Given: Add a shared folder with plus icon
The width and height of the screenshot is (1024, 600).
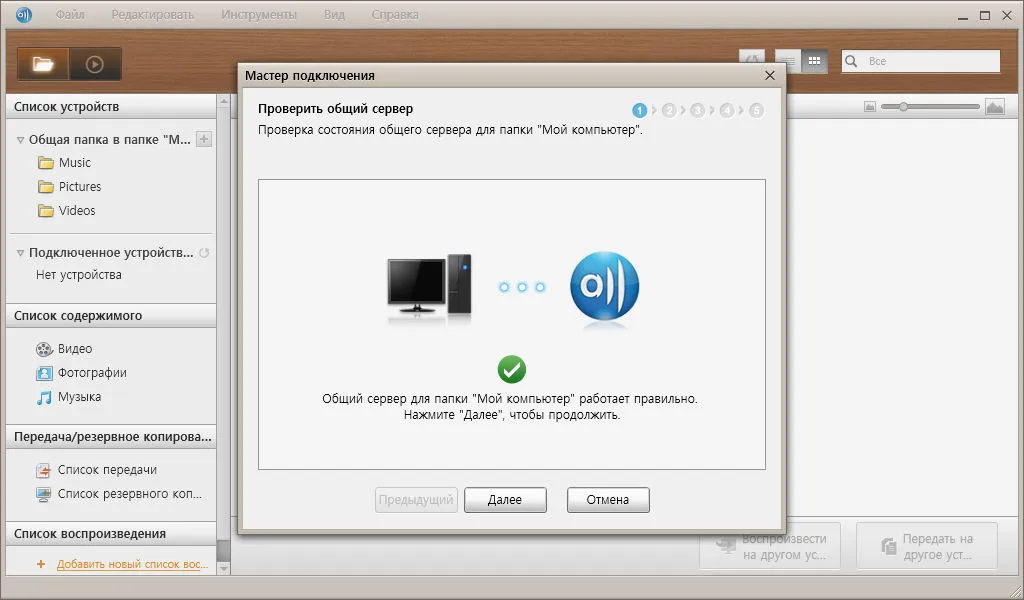Looking at the screenshot, I should 204,139.
